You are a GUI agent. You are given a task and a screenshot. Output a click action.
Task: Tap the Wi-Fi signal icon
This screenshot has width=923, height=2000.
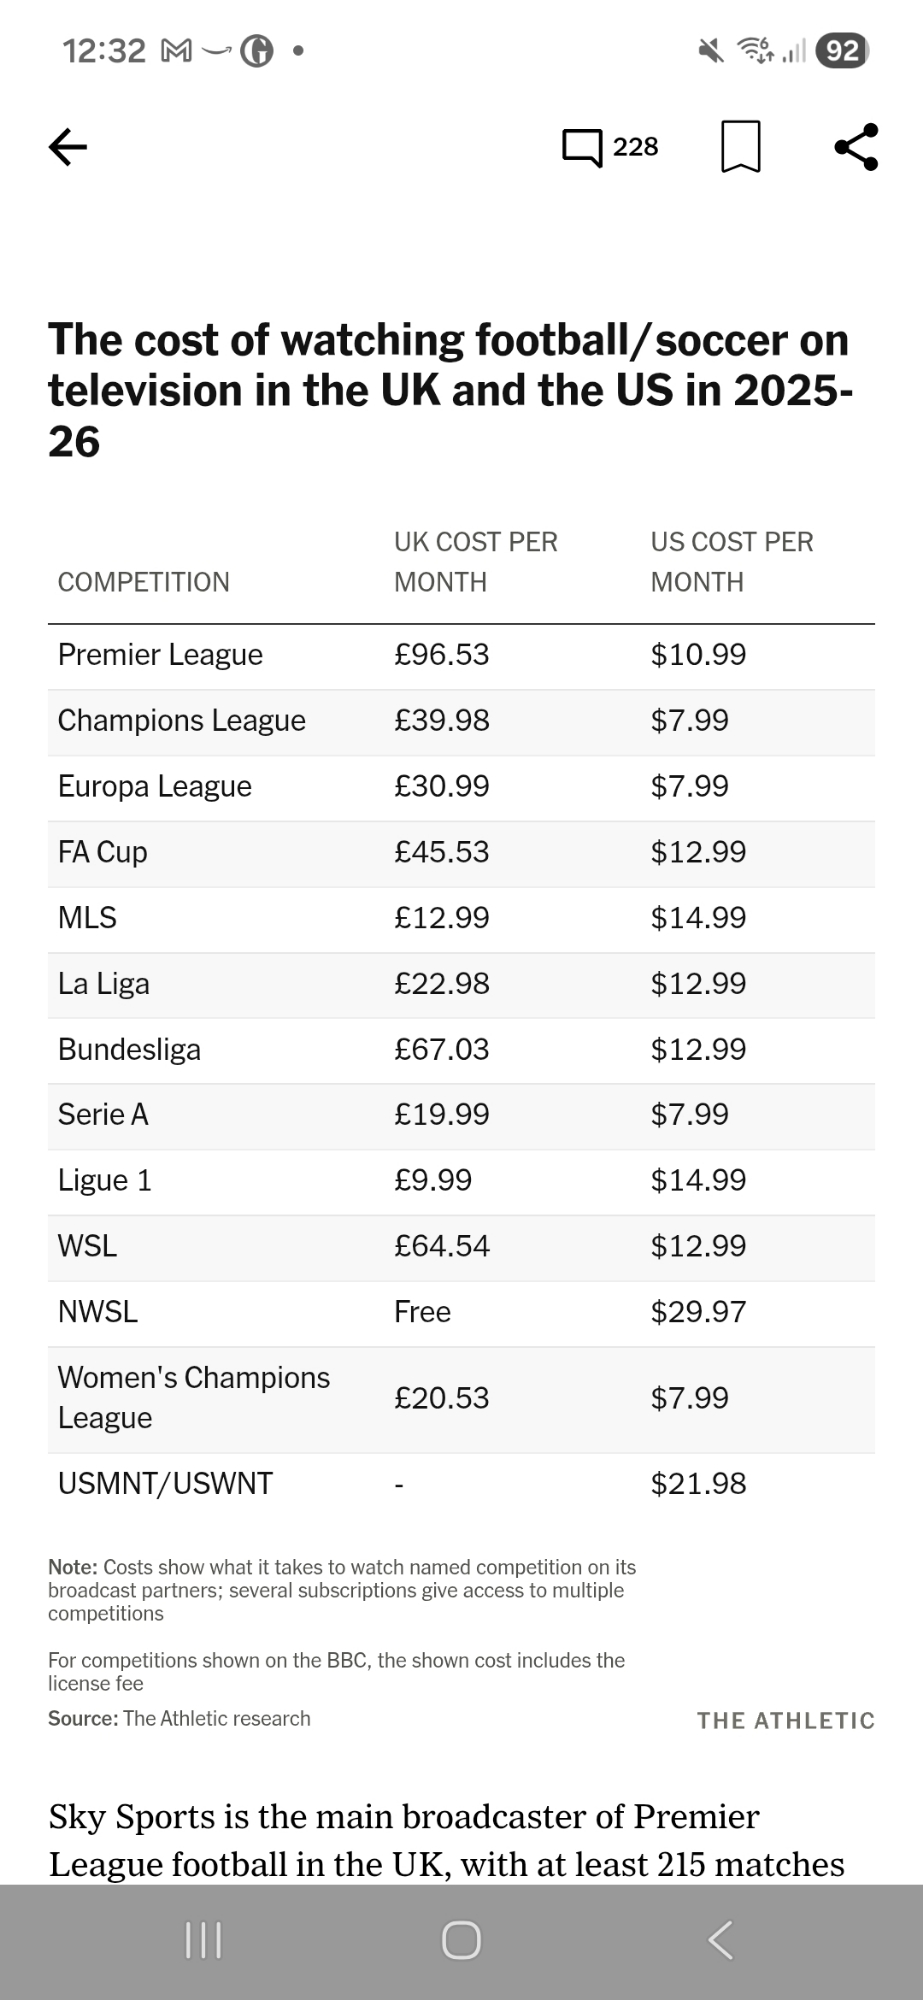(x=755, y=50)
